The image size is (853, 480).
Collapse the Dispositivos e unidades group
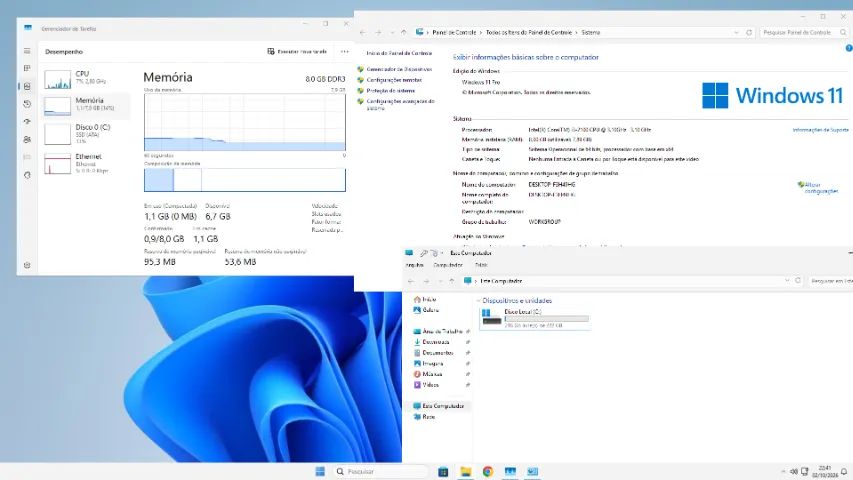[x=479, y=300]
